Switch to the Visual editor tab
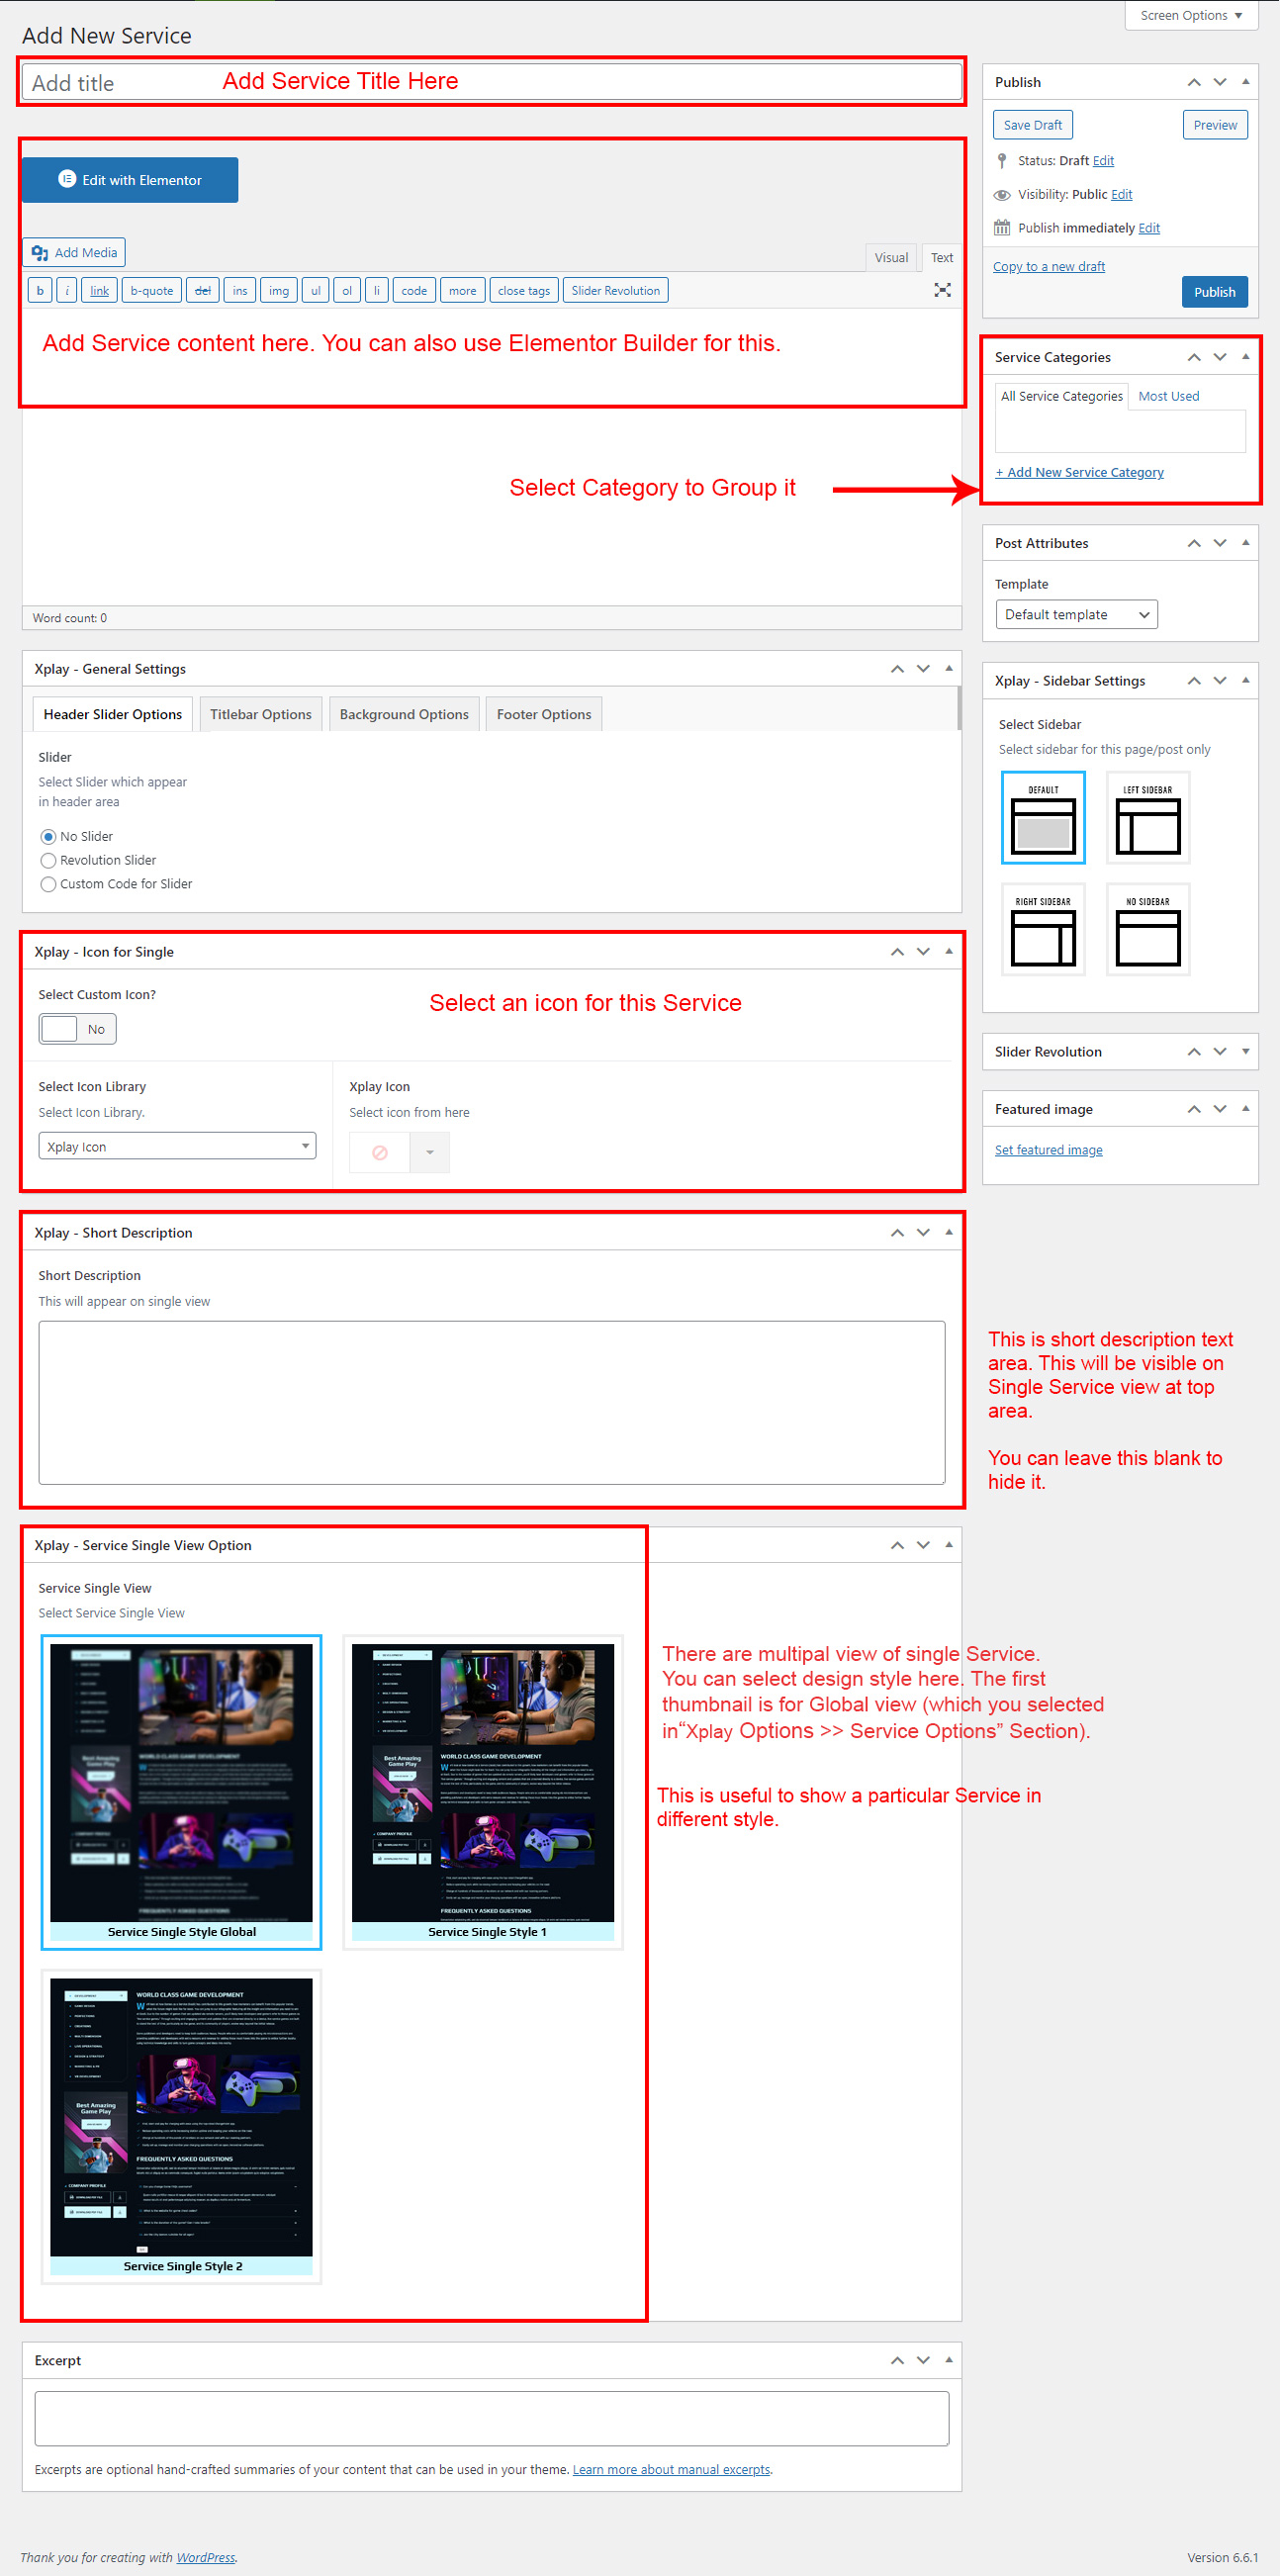1280x2576 pixels. (x=890, y=258)
